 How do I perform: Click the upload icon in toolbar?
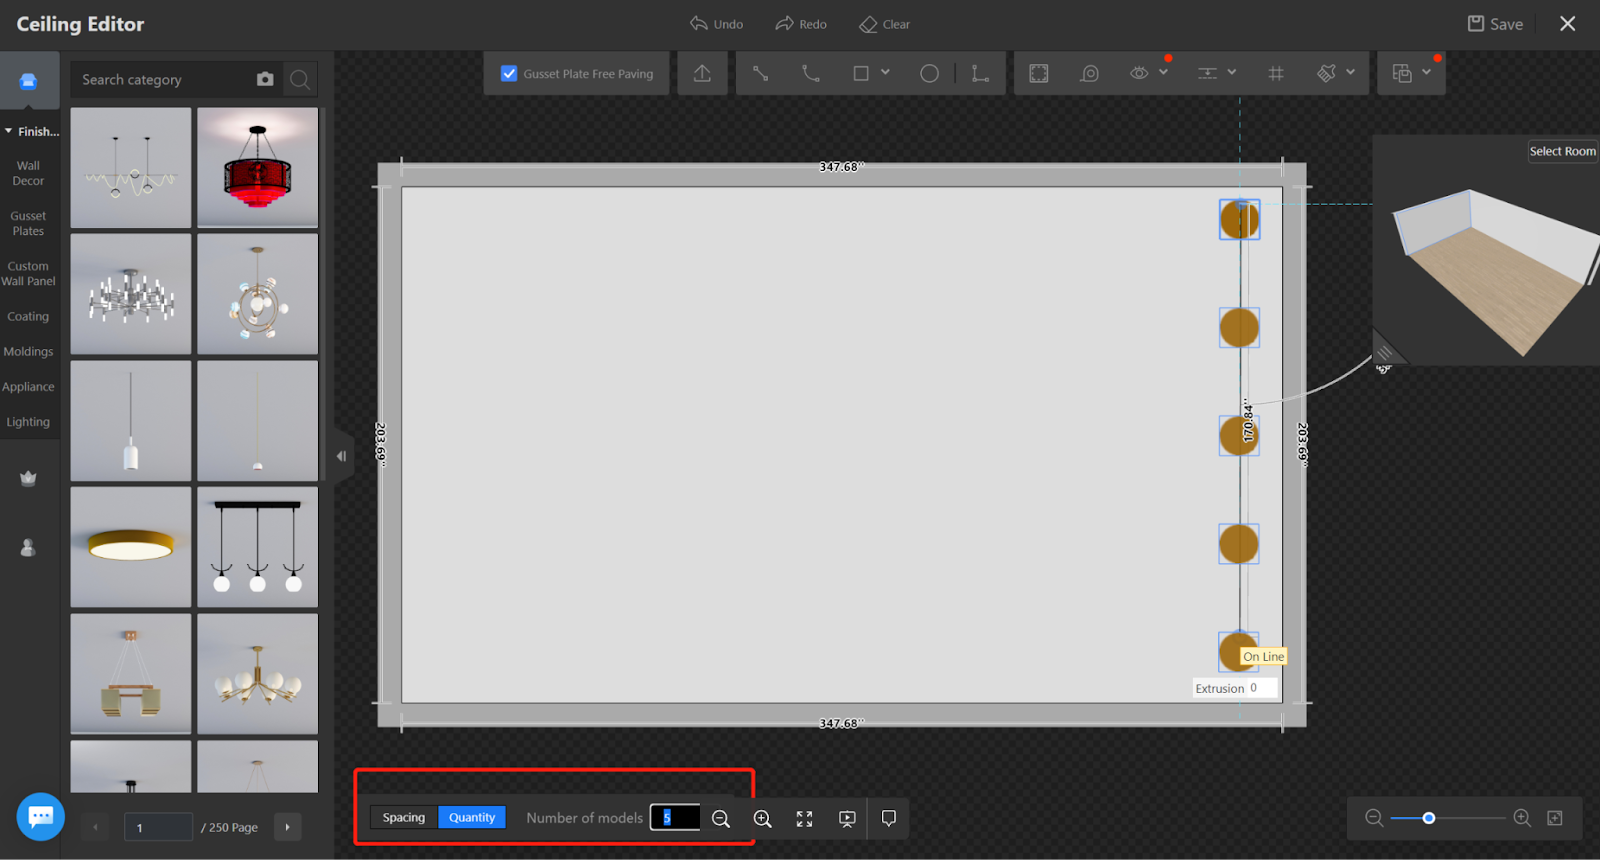[702, 73]
